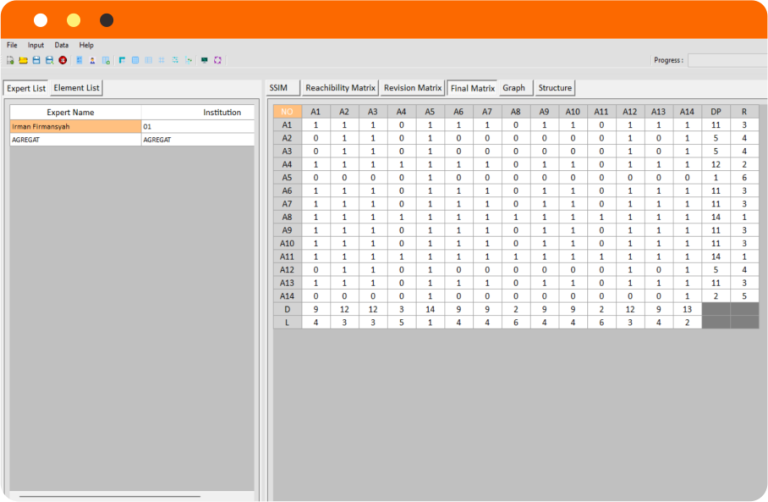The height and width of the screenshot is (502, 768).
Task: Click the orange NO corner header
Action: 287,112
